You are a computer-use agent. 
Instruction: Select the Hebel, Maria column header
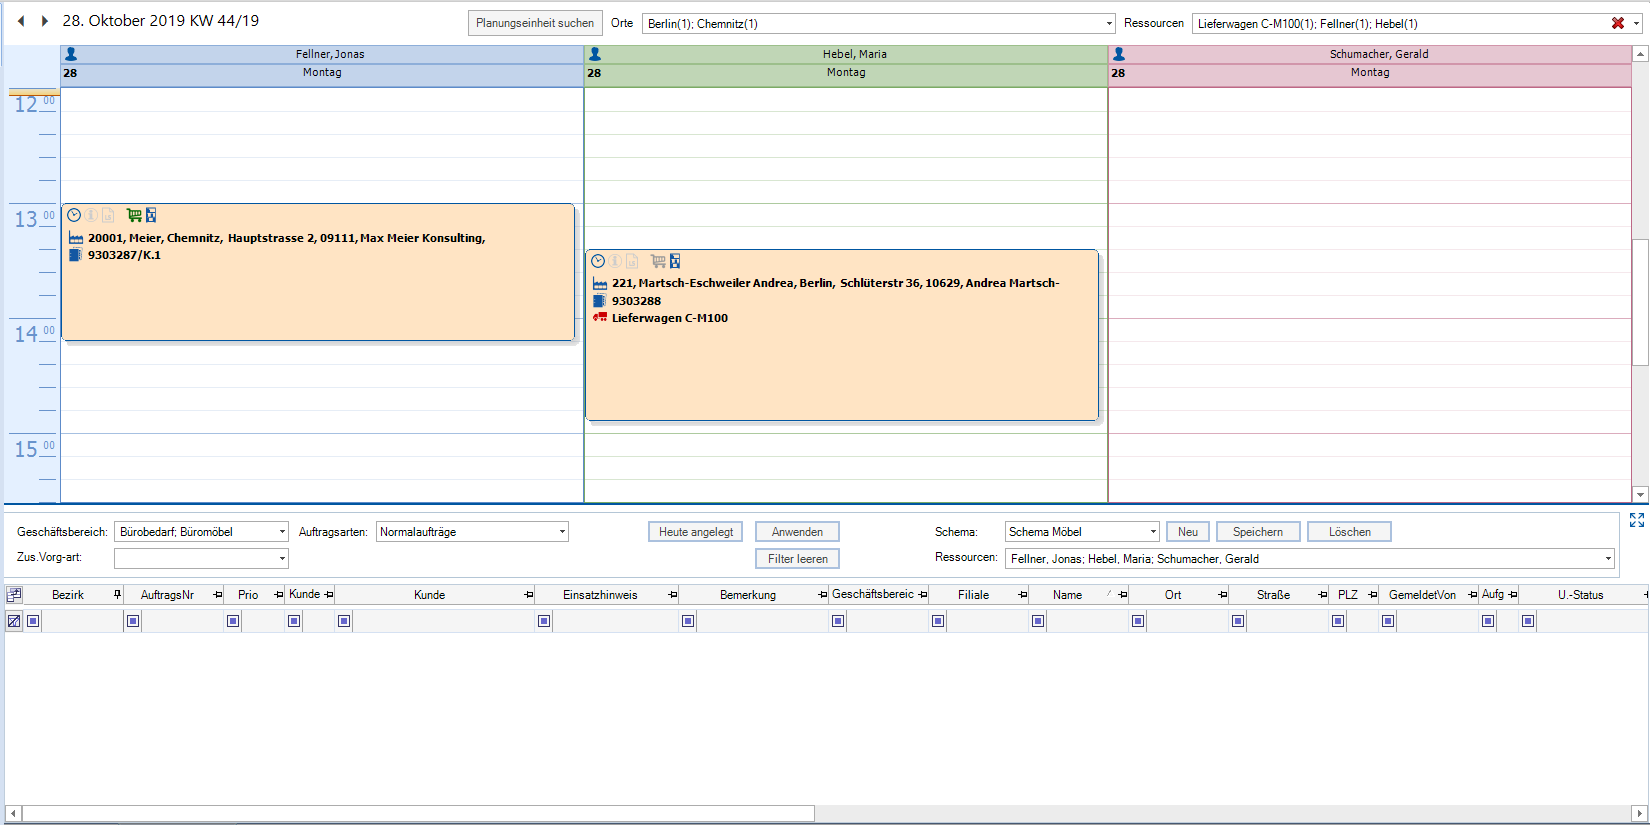[x=854, y=54]
